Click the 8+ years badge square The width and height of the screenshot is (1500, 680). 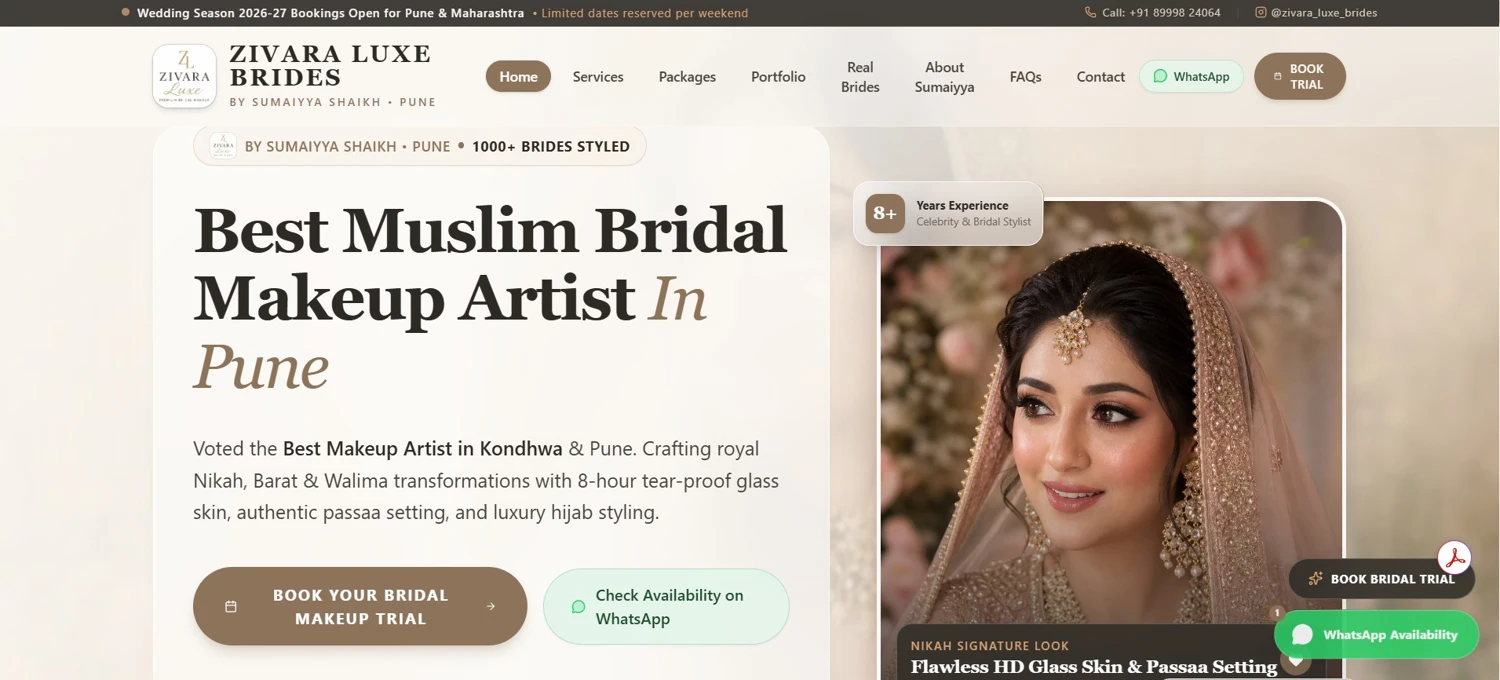tap(885, 213)
